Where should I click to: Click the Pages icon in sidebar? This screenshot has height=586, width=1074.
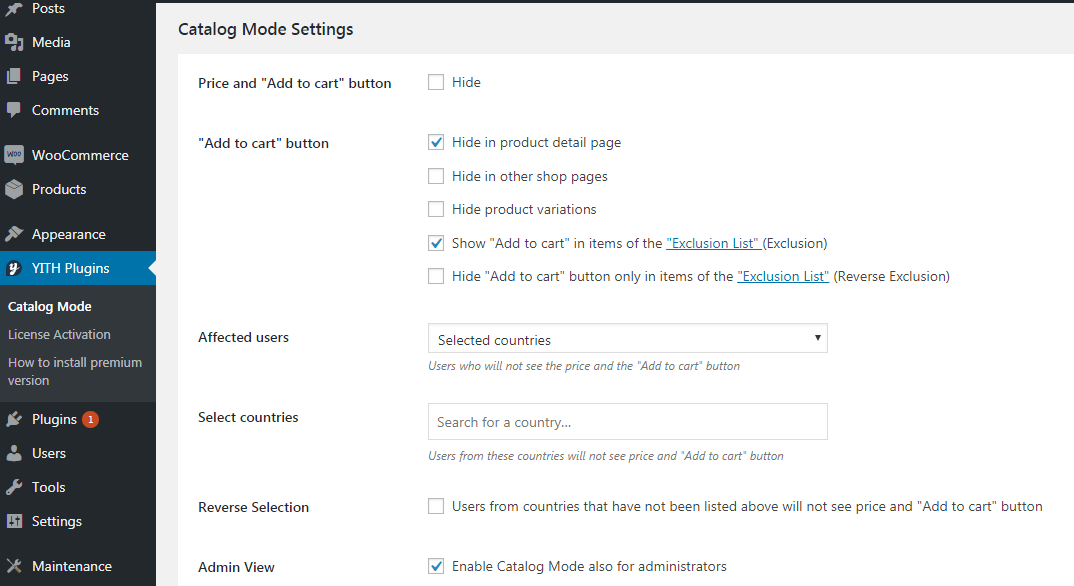pos(14,76)
